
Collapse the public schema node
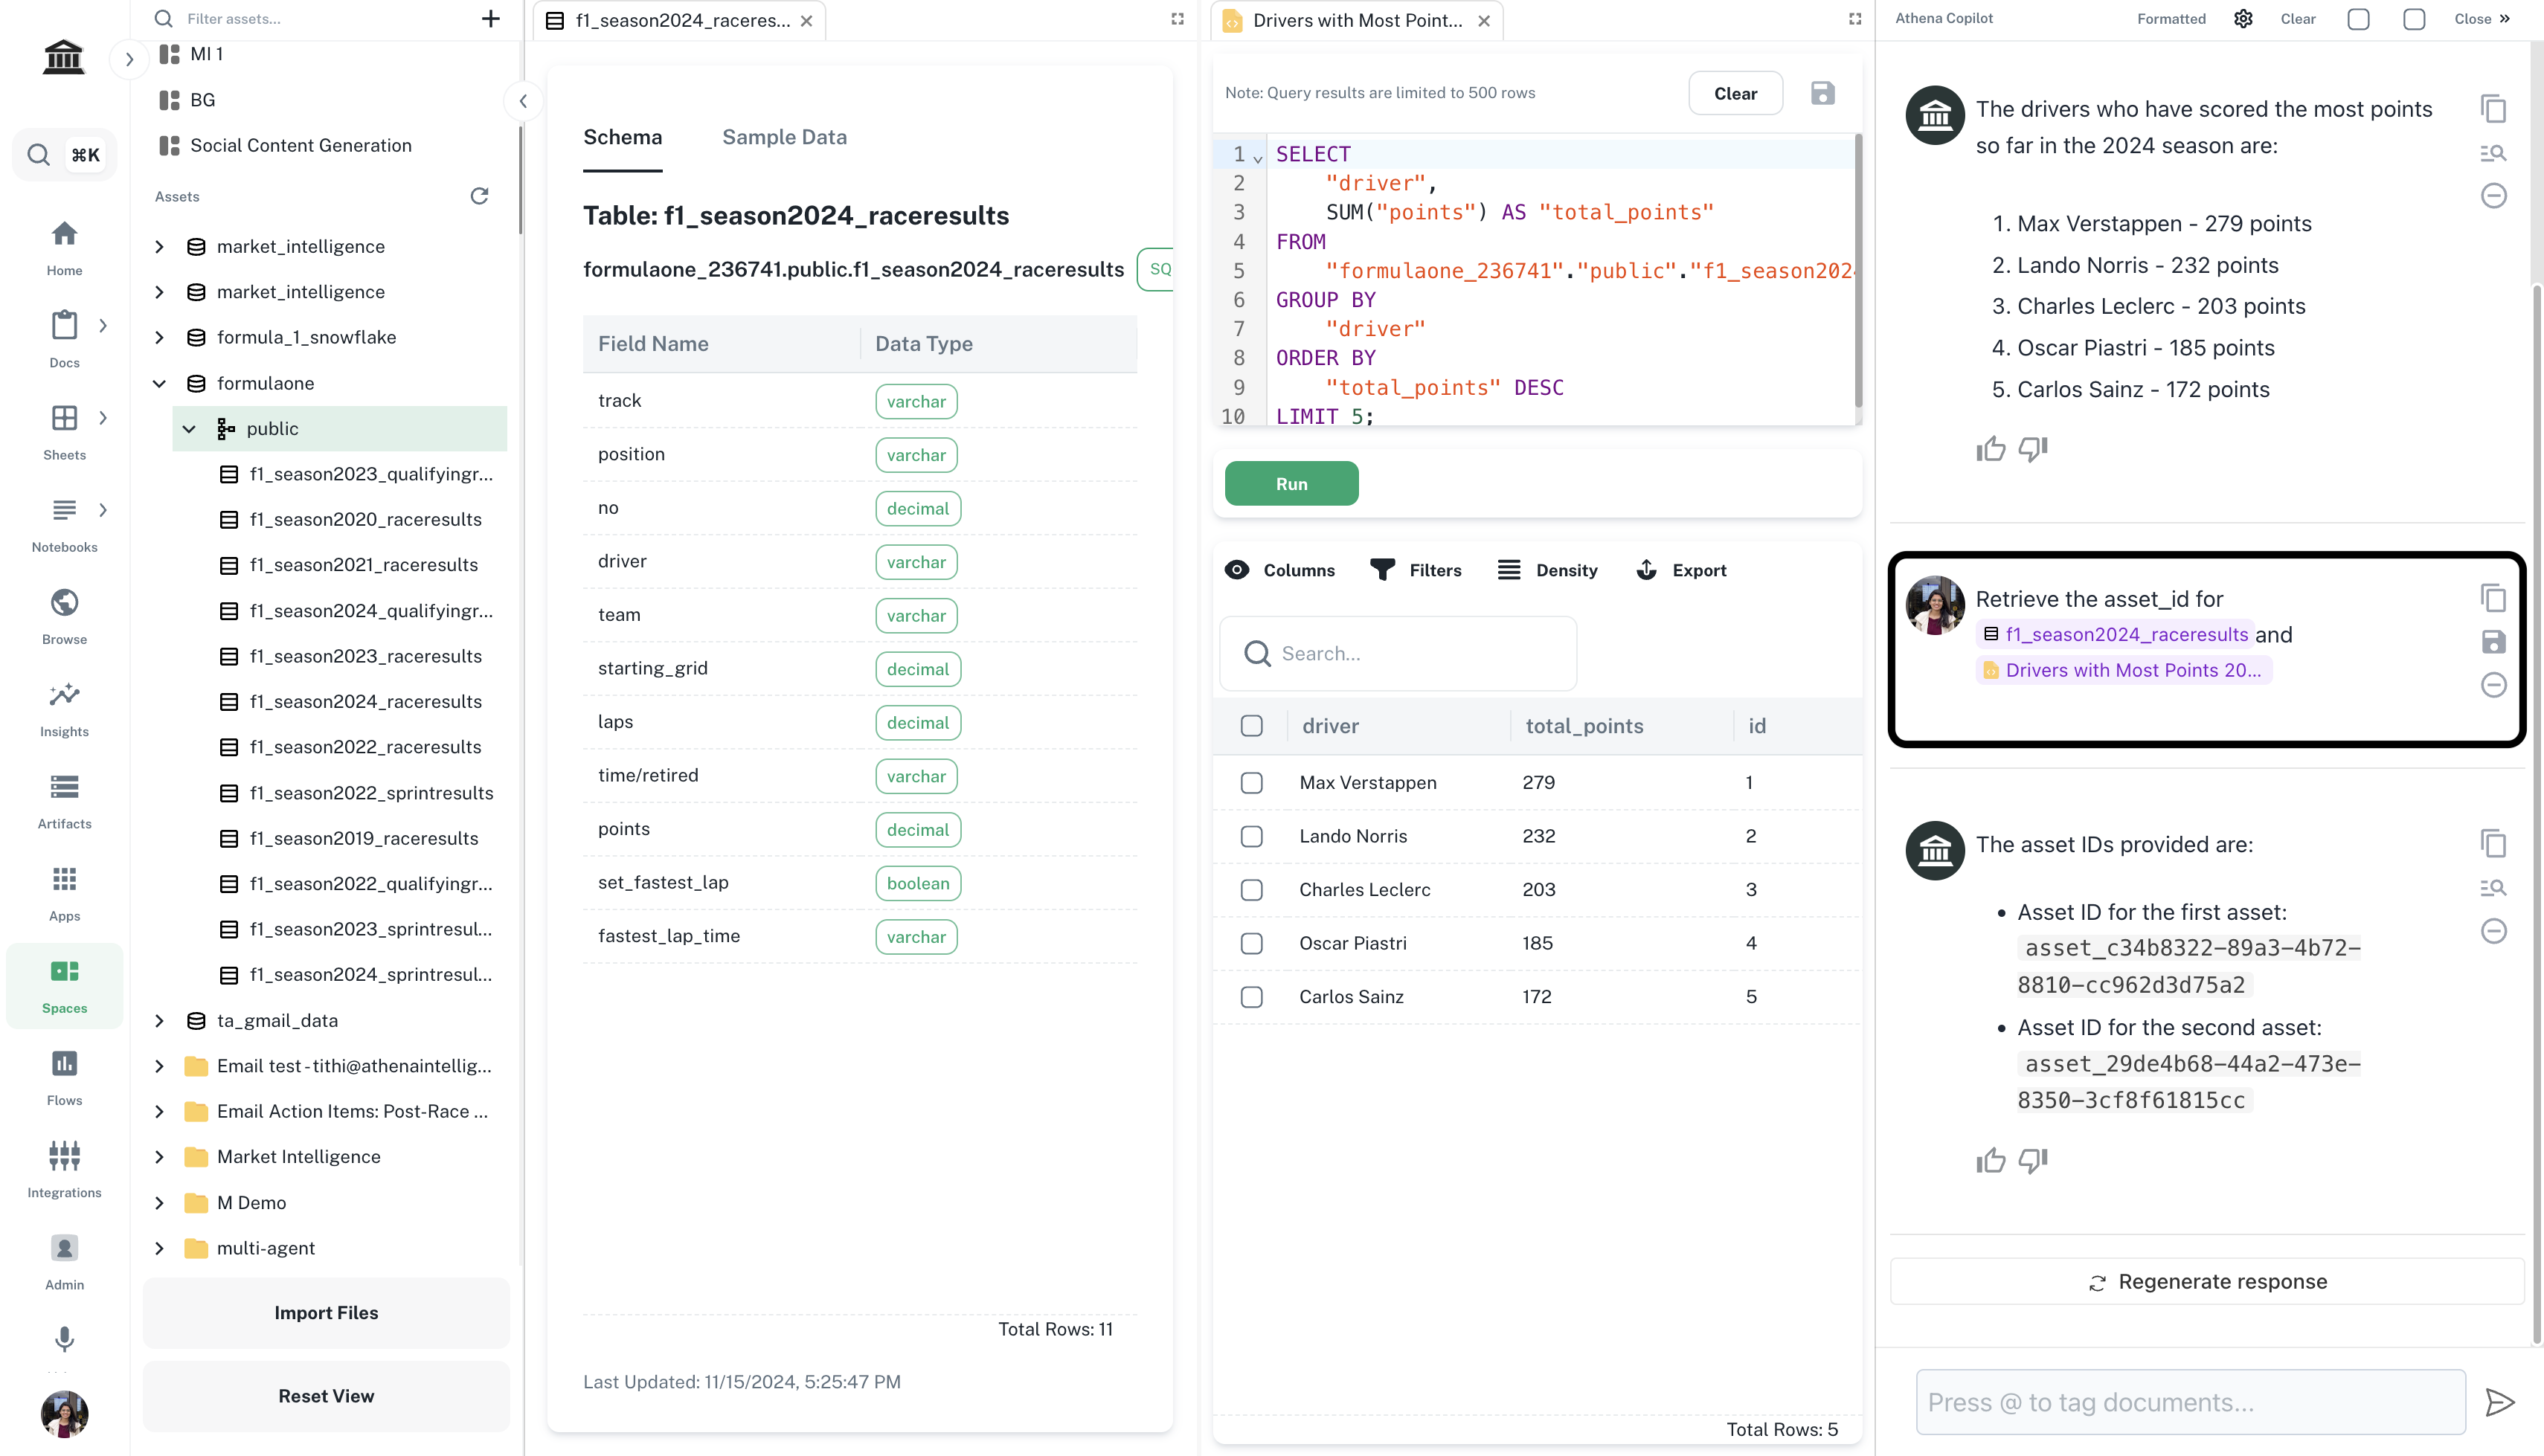189,429
